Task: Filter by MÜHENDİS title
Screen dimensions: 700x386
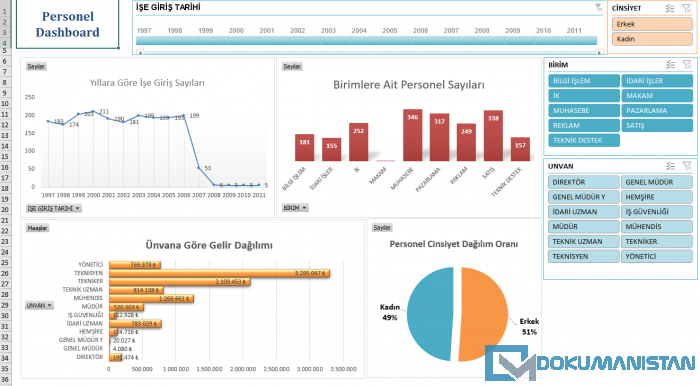Action: pyautogui.click(x=657, y=227)
